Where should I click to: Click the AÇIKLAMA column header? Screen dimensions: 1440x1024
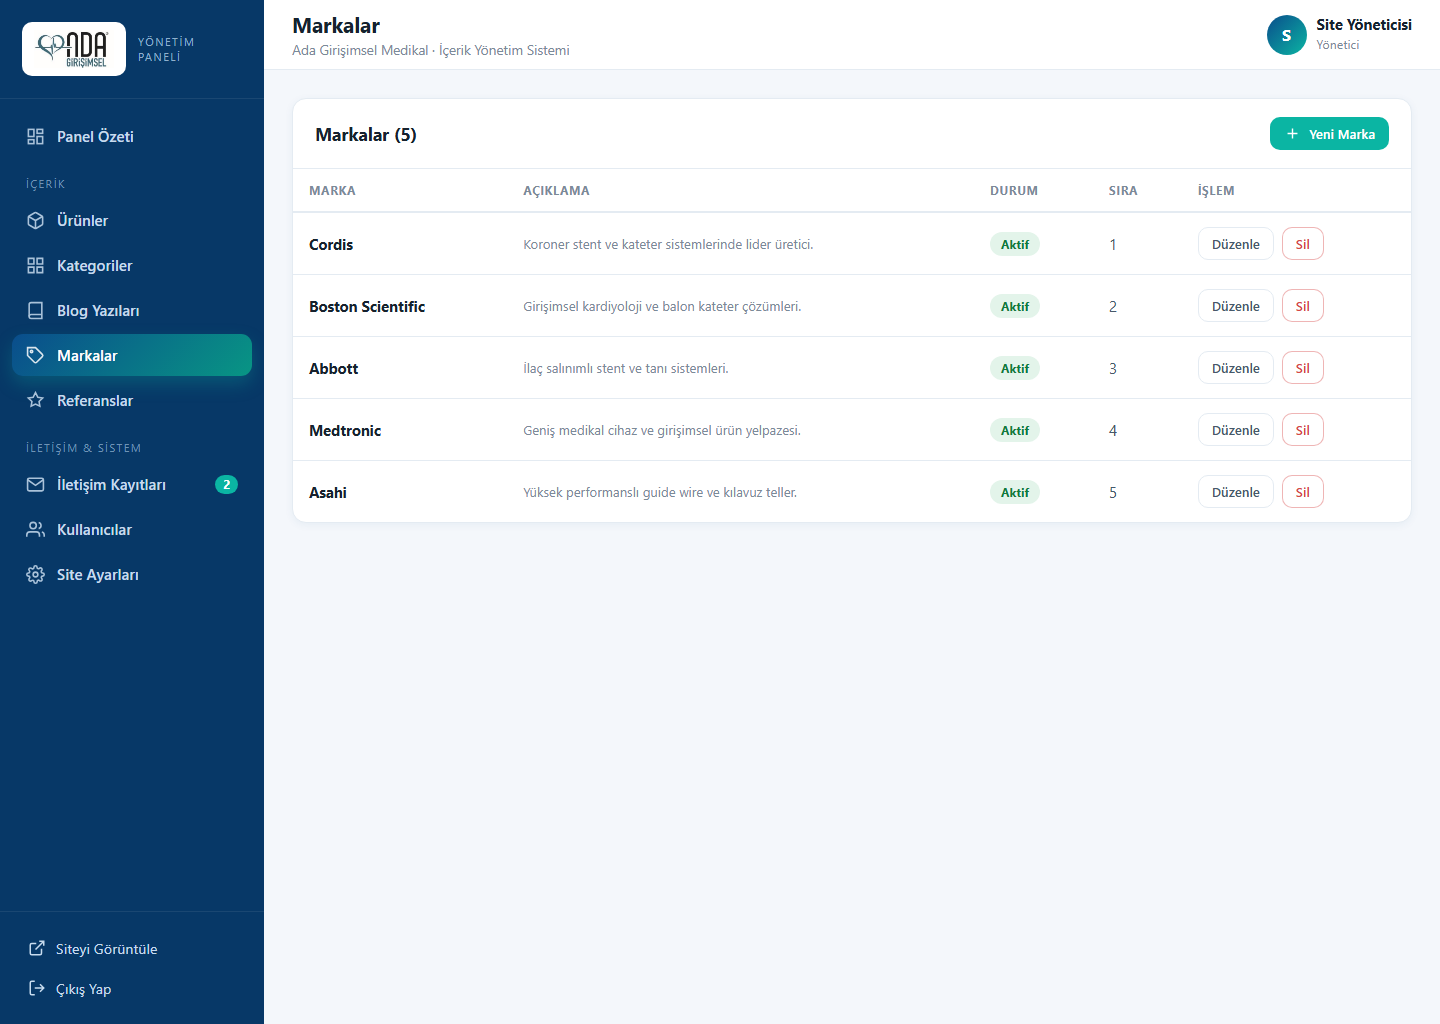556,191
